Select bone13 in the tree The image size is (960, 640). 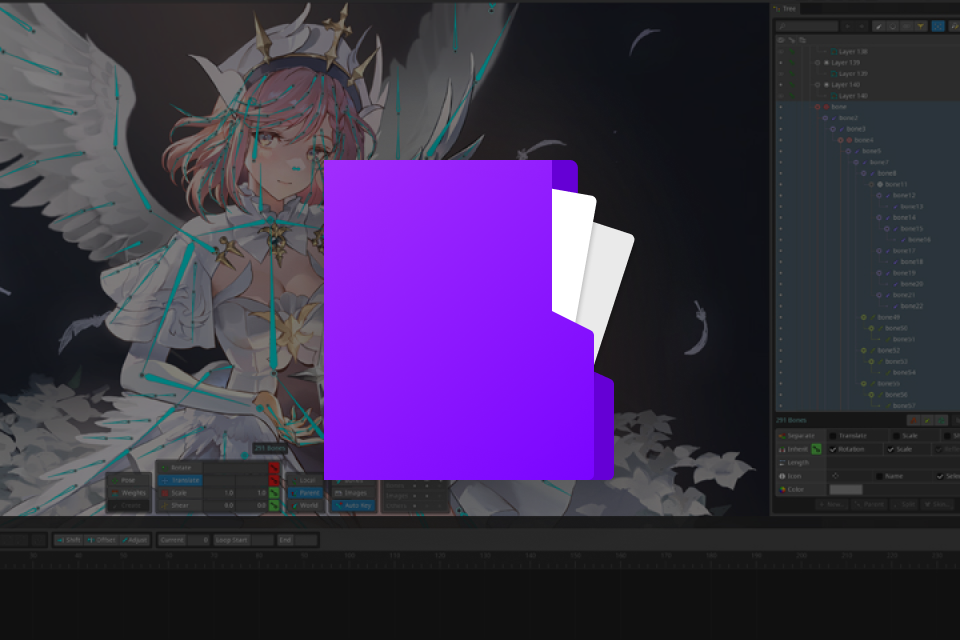pos(912,206)
